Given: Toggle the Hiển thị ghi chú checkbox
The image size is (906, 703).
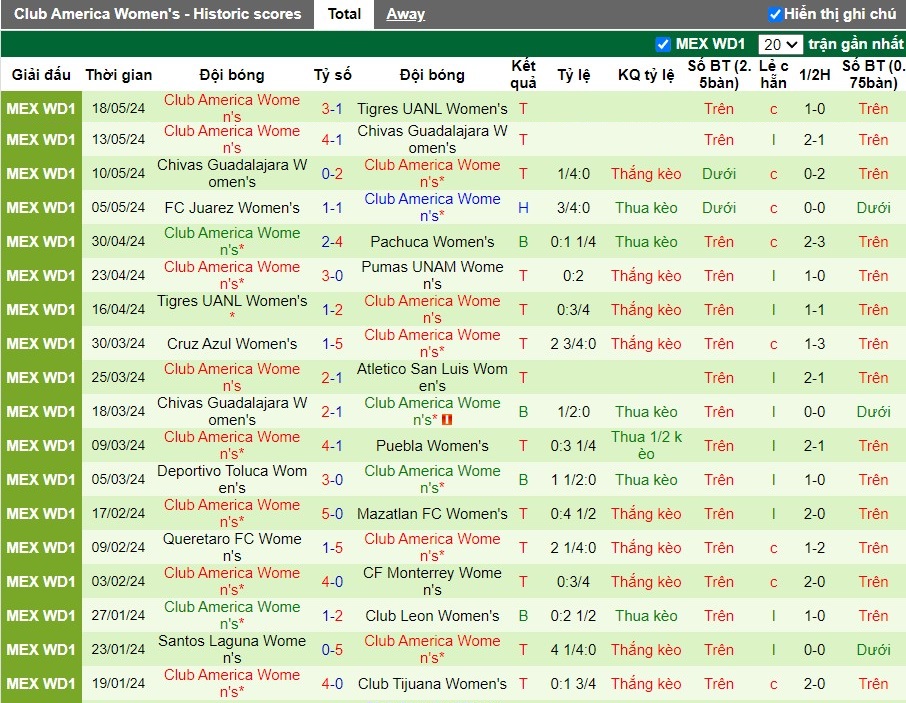Looking at the screenshot, I should click(774, 14).
